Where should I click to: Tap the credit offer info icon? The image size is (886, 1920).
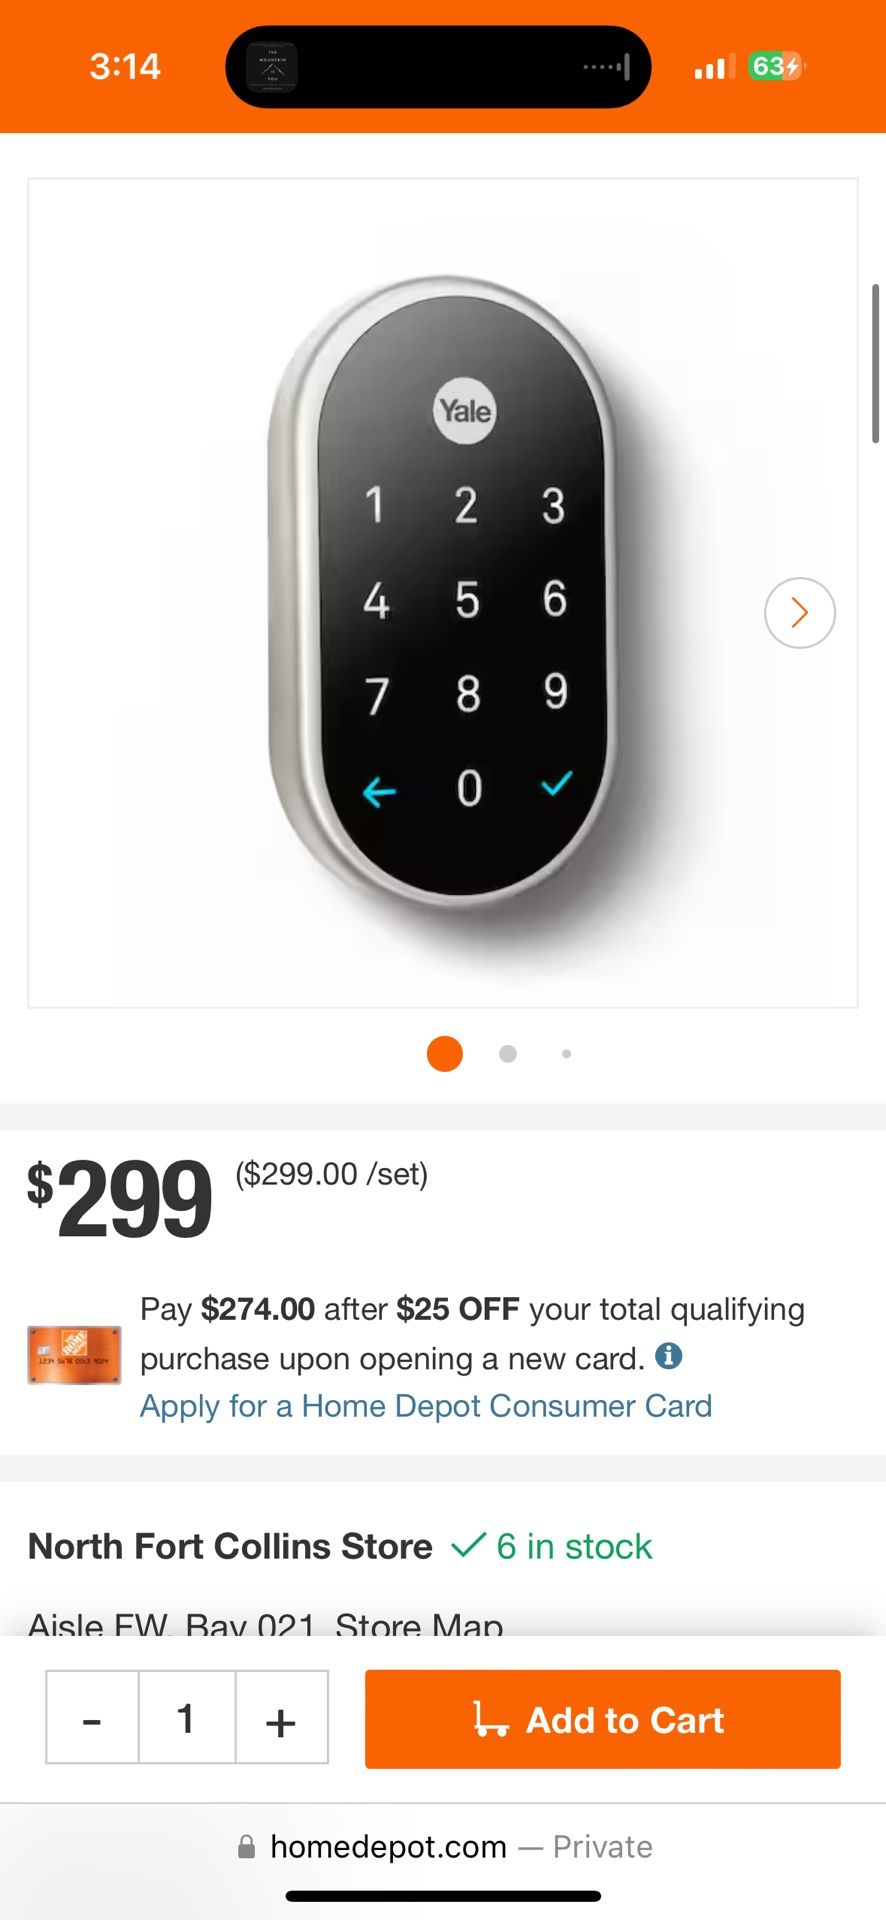[x=668, y=1356]
